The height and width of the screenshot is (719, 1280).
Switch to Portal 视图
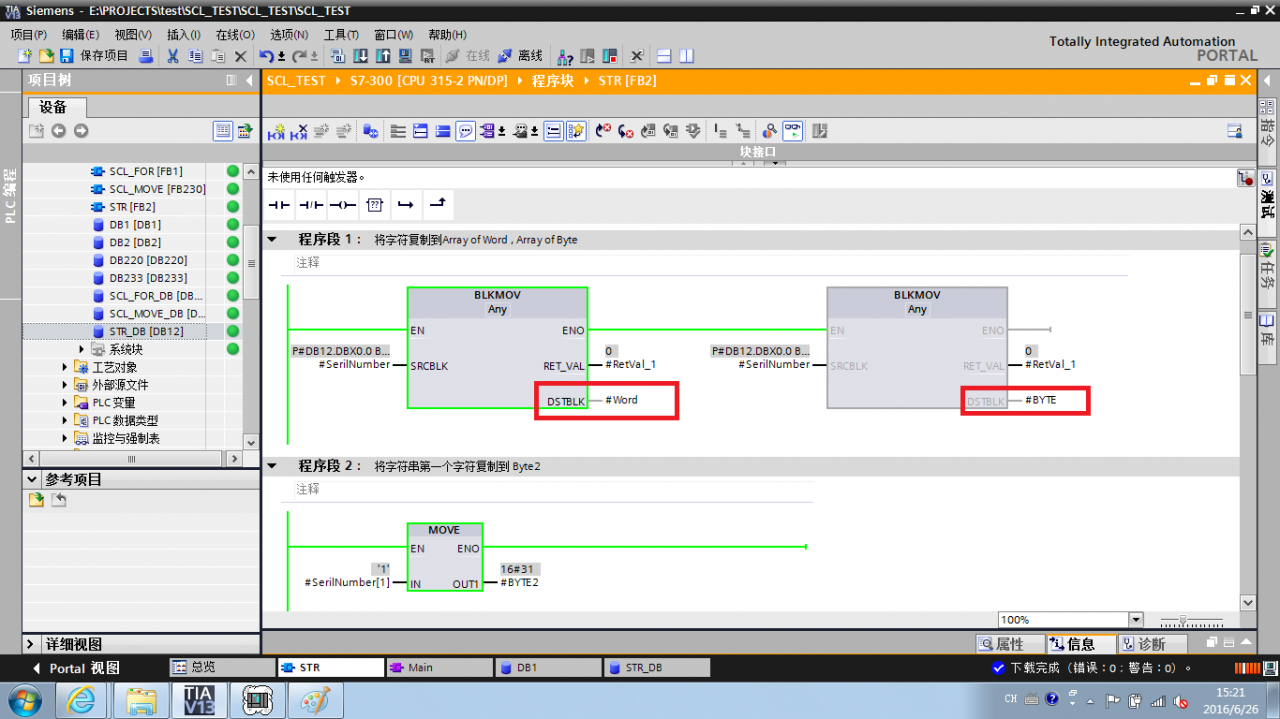tap(75, 668)
